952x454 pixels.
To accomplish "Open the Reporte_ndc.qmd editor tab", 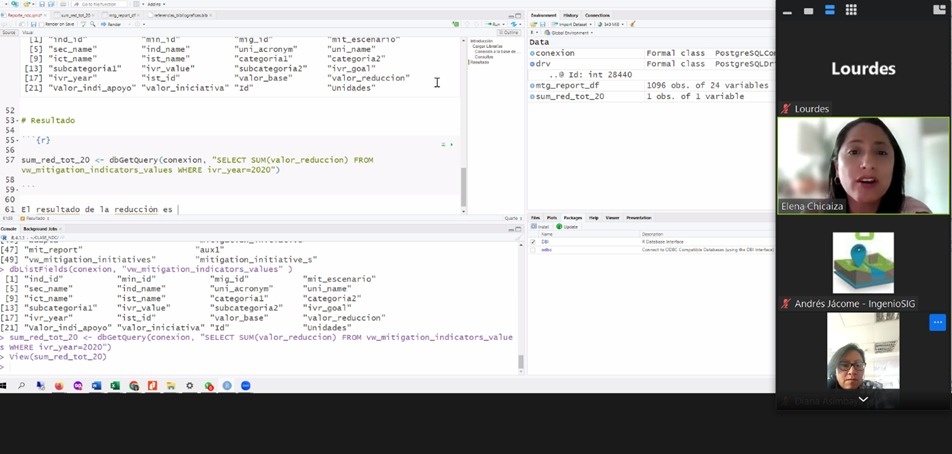I will point(24,15).
